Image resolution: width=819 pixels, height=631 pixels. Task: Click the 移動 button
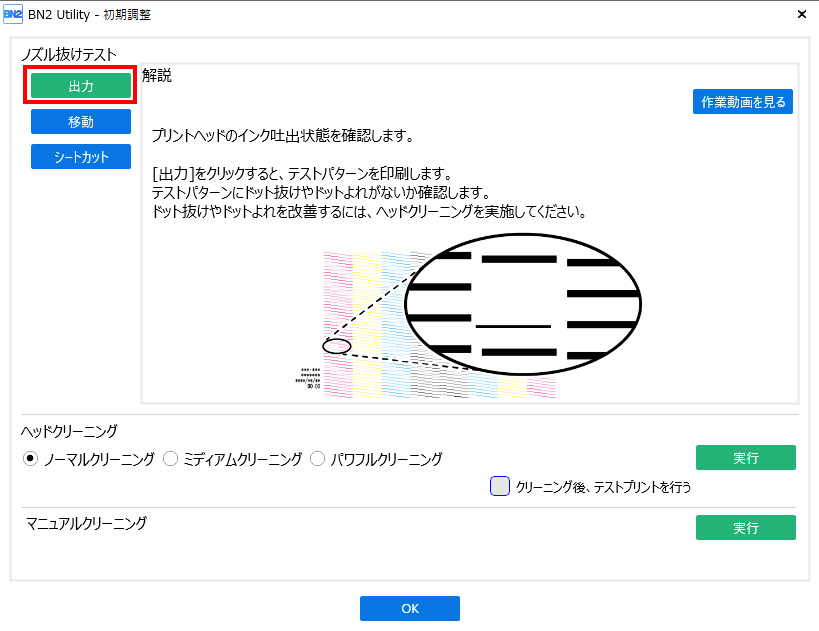(x=81, y=121)
